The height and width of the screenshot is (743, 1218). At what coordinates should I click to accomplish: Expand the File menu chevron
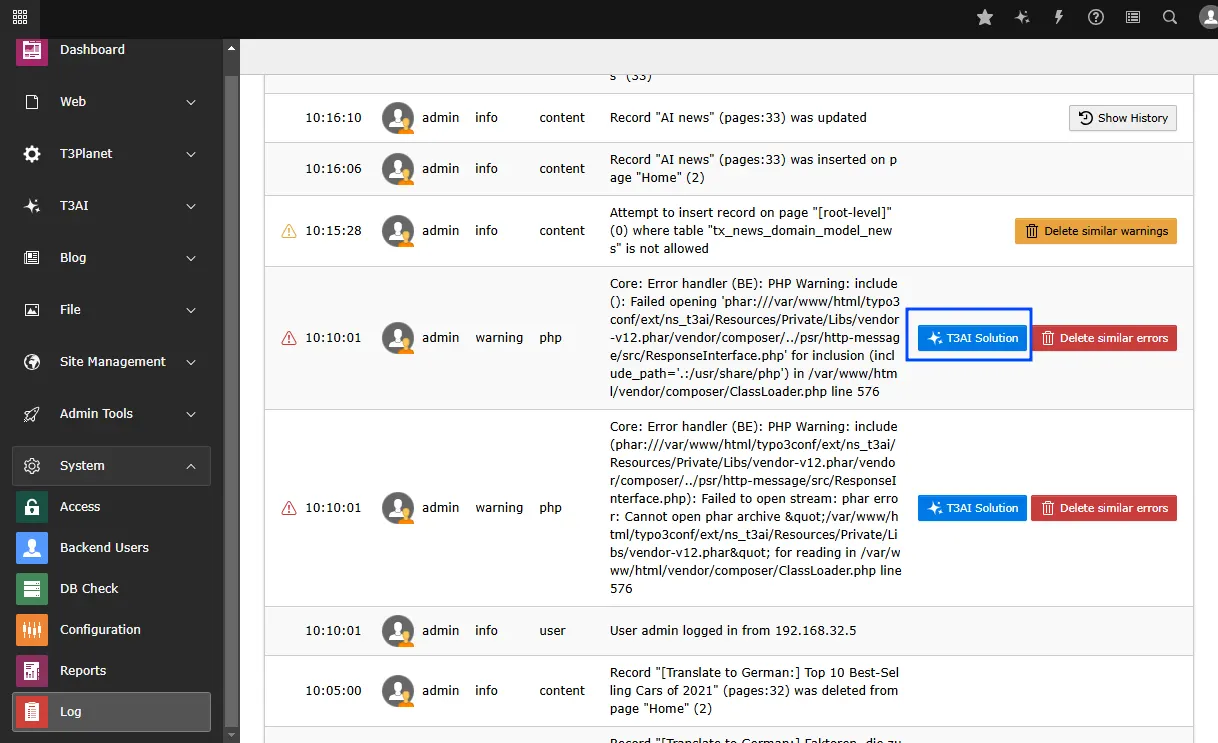tap(191, 310)
